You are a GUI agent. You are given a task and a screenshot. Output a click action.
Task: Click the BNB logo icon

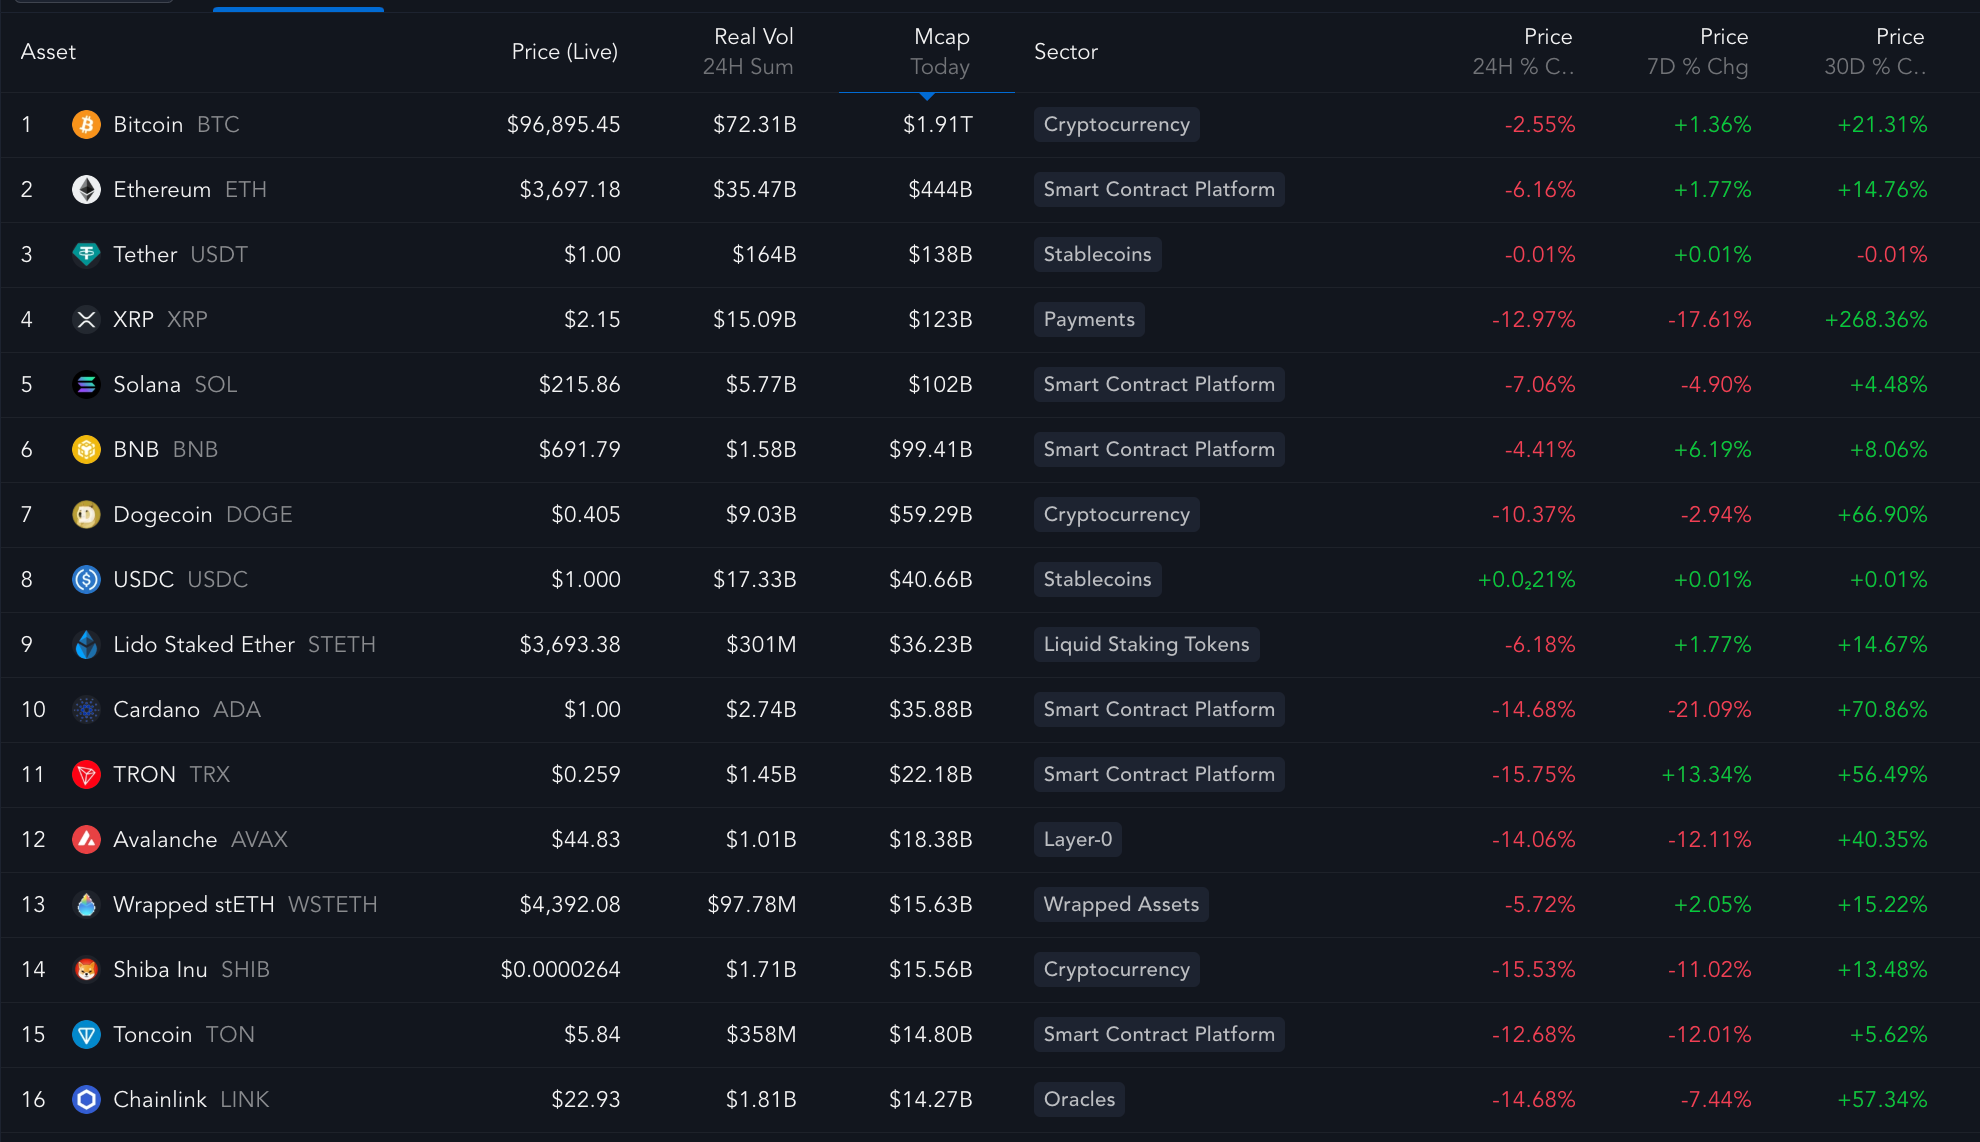coord(87,450)
